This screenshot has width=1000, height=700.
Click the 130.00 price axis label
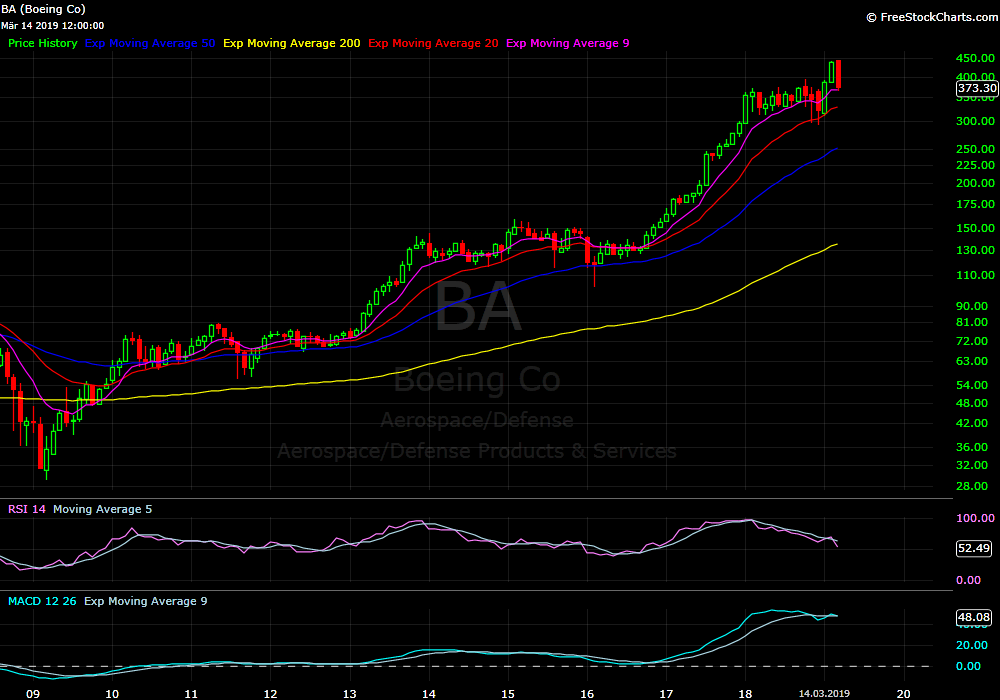click(x=975, y=251)
